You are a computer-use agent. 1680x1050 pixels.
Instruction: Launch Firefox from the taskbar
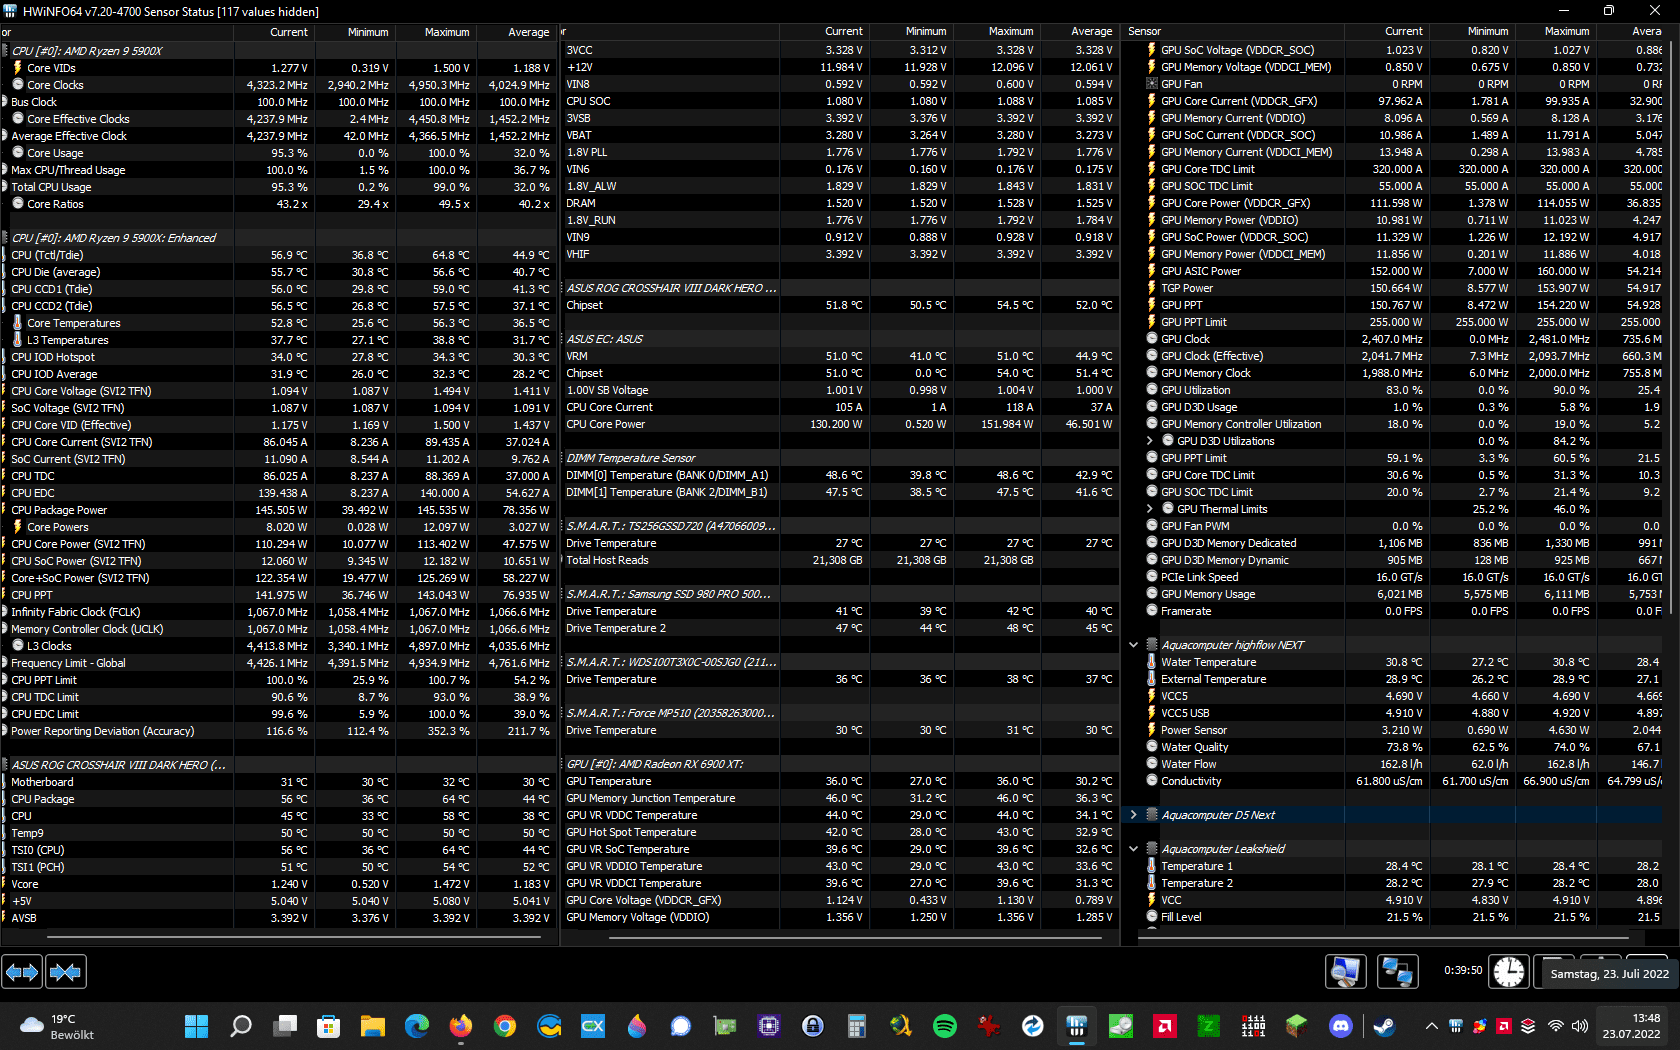461,1026
